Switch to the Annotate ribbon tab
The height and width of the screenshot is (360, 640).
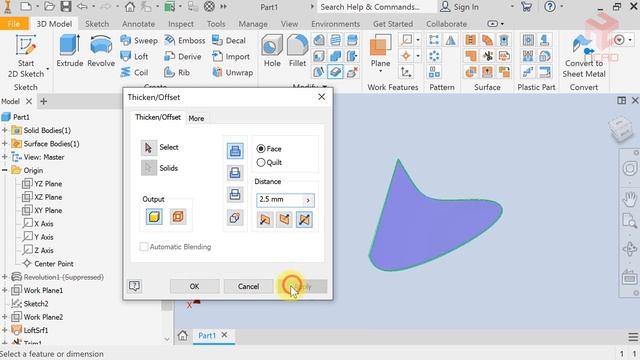[x=138, y=24]
